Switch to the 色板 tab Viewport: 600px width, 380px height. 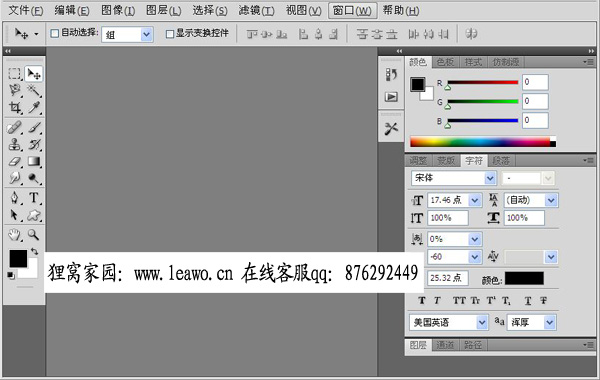445,62
